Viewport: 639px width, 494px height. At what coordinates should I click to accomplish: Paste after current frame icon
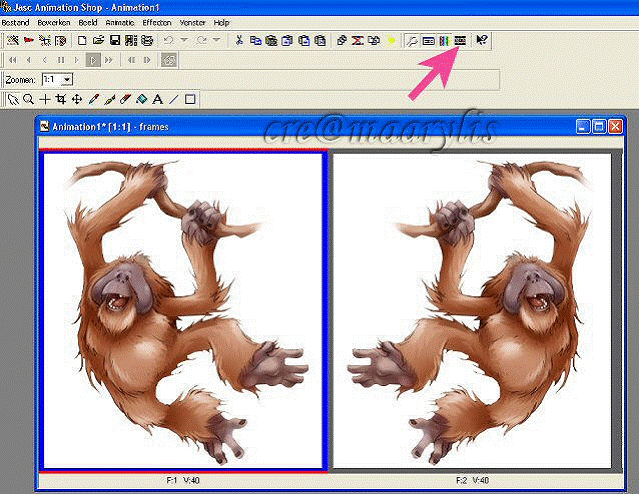(x=287, y=40)
